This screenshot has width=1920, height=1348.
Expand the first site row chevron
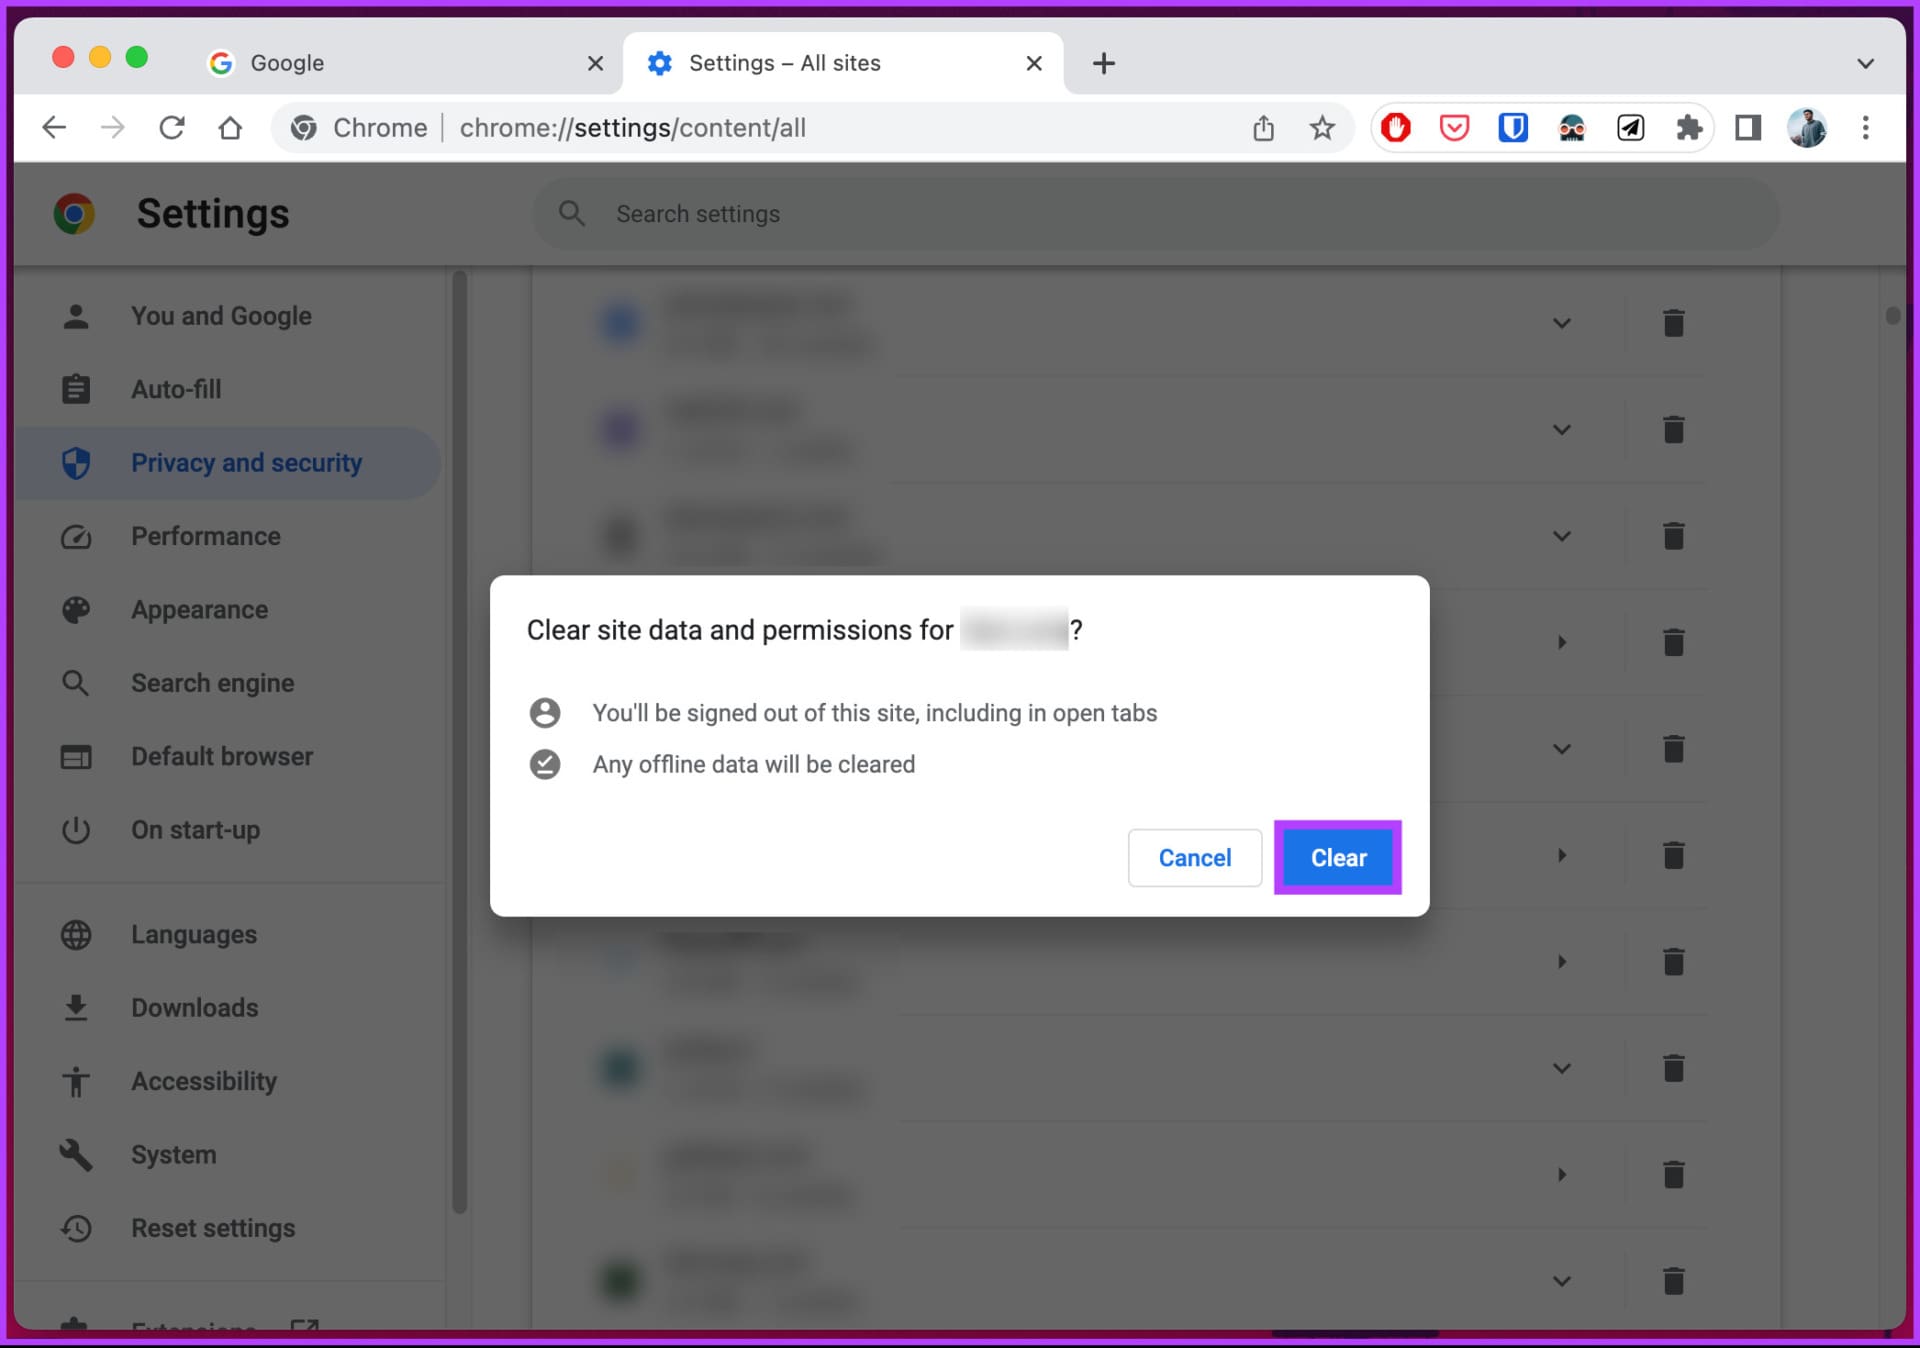pyautogui.click(x=1561, y=323)
